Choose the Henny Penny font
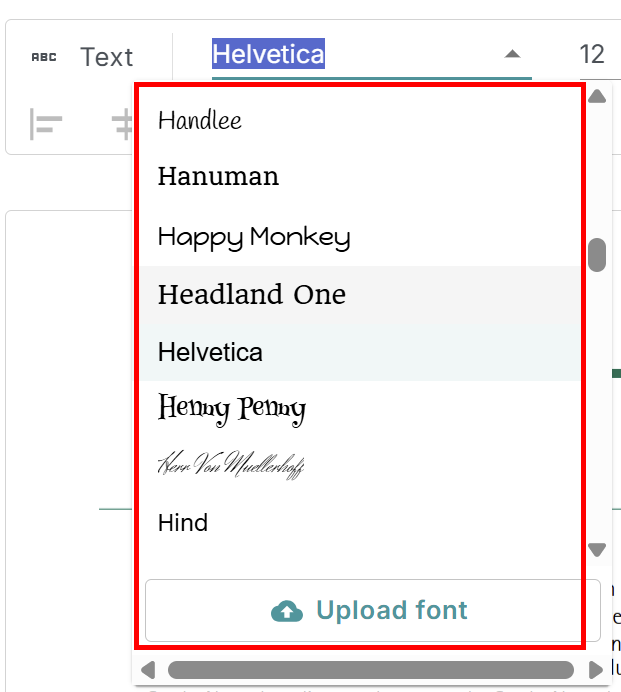 click(232, 408)
